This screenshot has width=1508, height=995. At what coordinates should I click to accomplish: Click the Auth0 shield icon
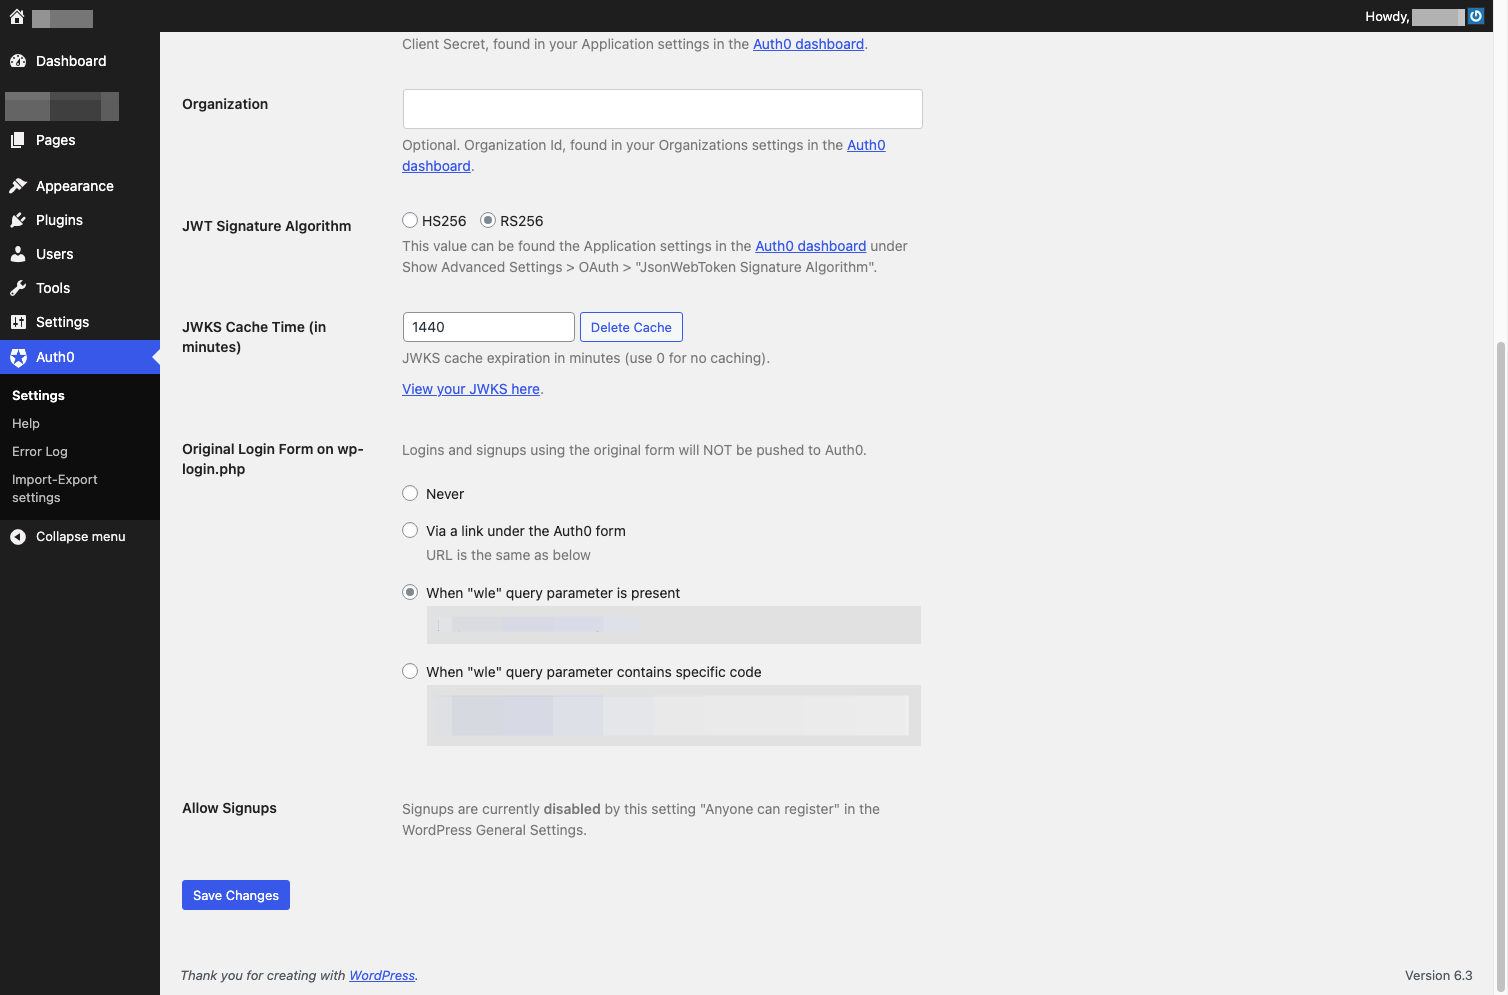point(18,357)
